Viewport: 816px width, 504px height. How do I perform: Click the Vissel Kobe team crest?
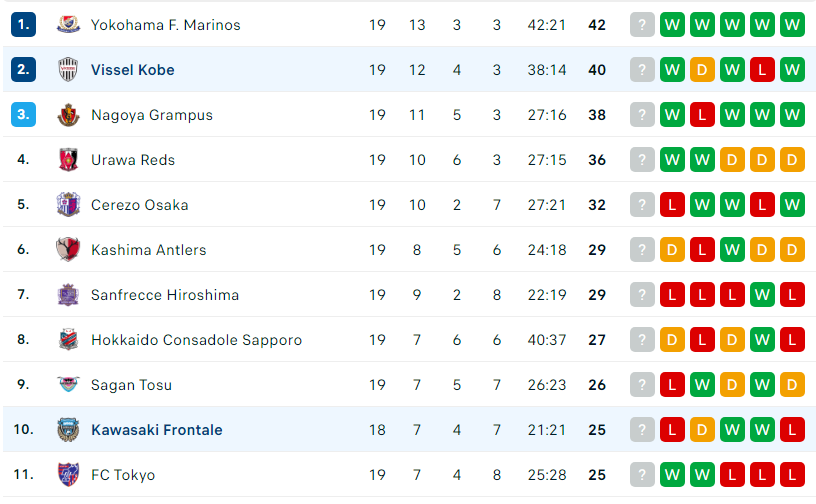[68, 70]
